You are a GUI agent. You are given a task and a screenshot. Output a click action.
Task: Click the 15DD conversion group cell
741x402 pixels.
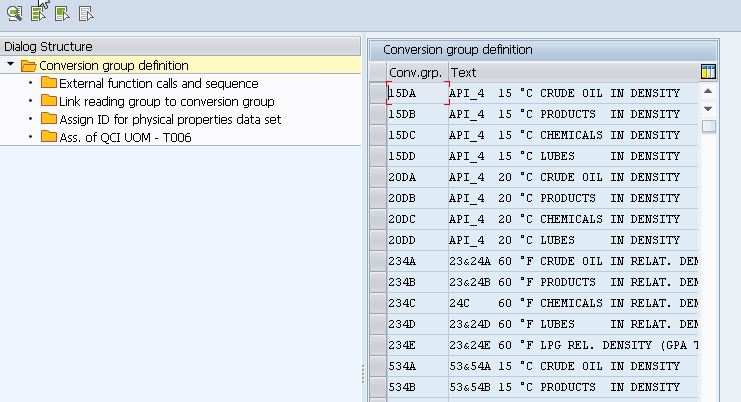pyautogui.click(x=418, y=156)
